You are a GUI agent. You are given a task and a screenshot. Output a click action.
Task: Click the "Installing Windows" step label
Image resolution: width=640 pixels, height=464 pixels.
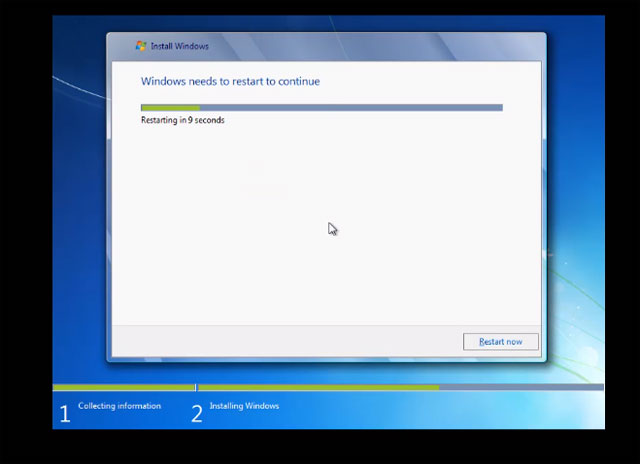[x=244, y=406]
